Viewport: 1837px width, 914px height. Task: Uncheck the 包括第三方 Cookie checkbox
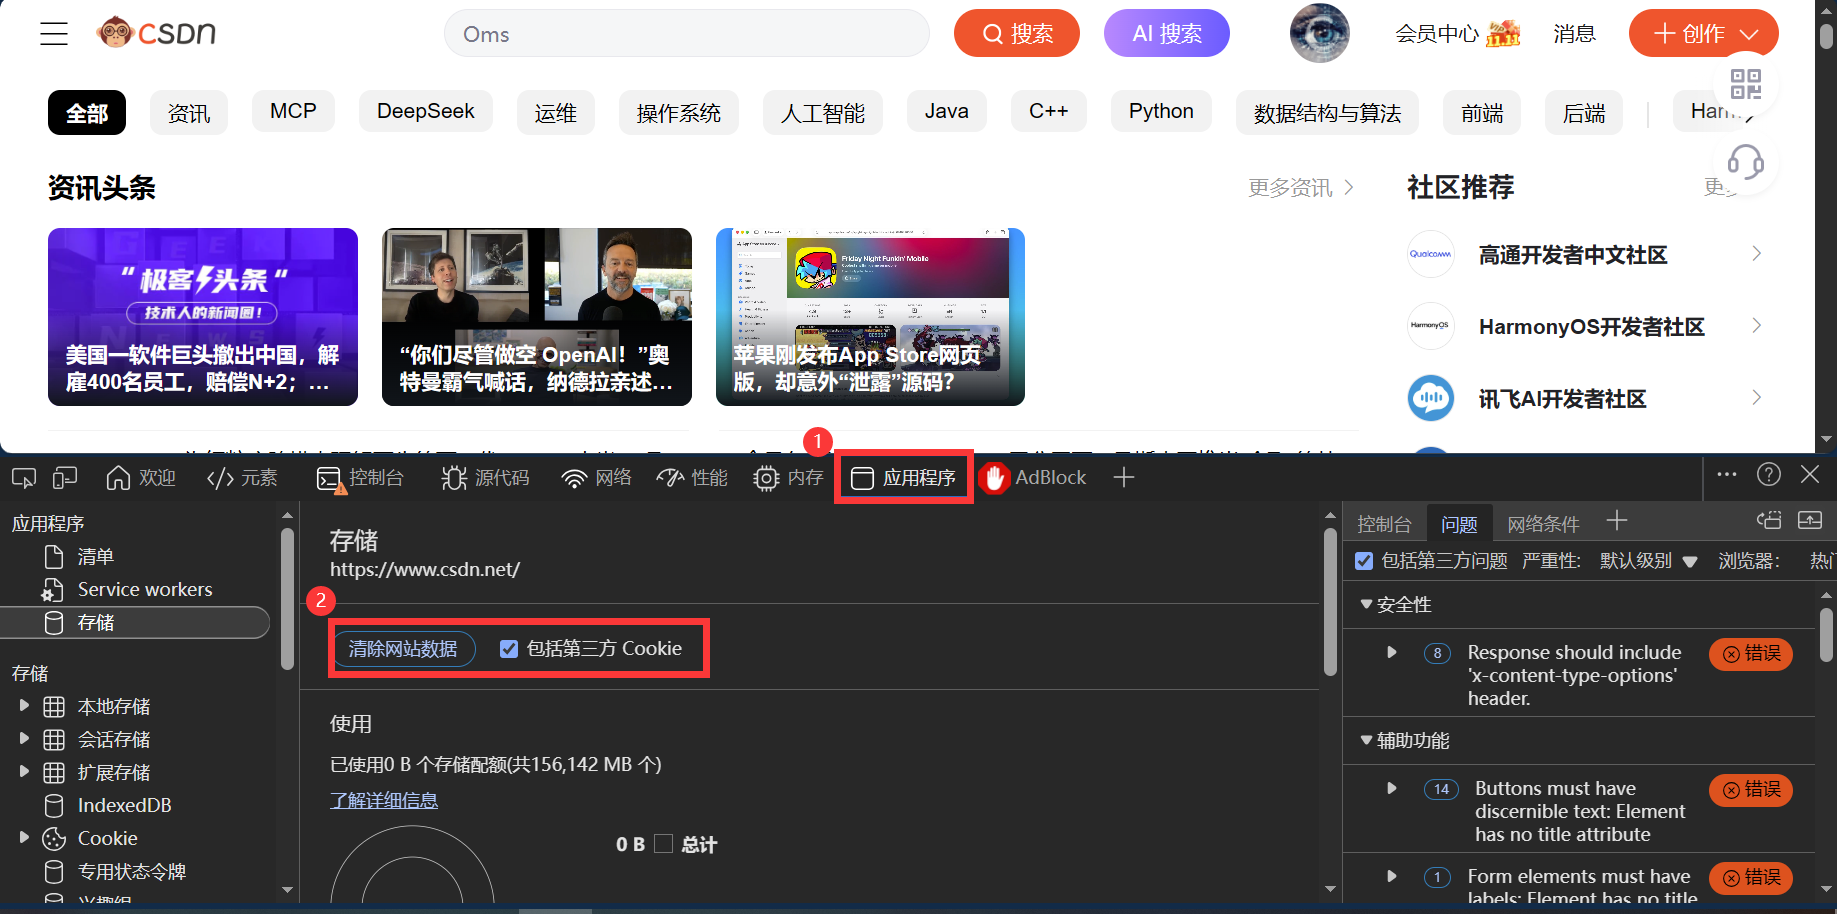tap(510, 648)
